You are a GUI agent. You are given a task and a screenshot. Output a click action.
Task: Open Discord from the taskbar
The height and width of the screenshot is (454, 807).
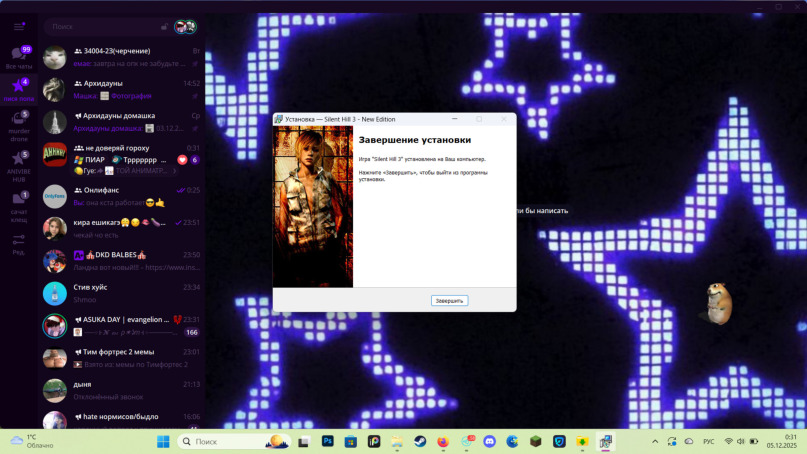[x=489, y=442]
